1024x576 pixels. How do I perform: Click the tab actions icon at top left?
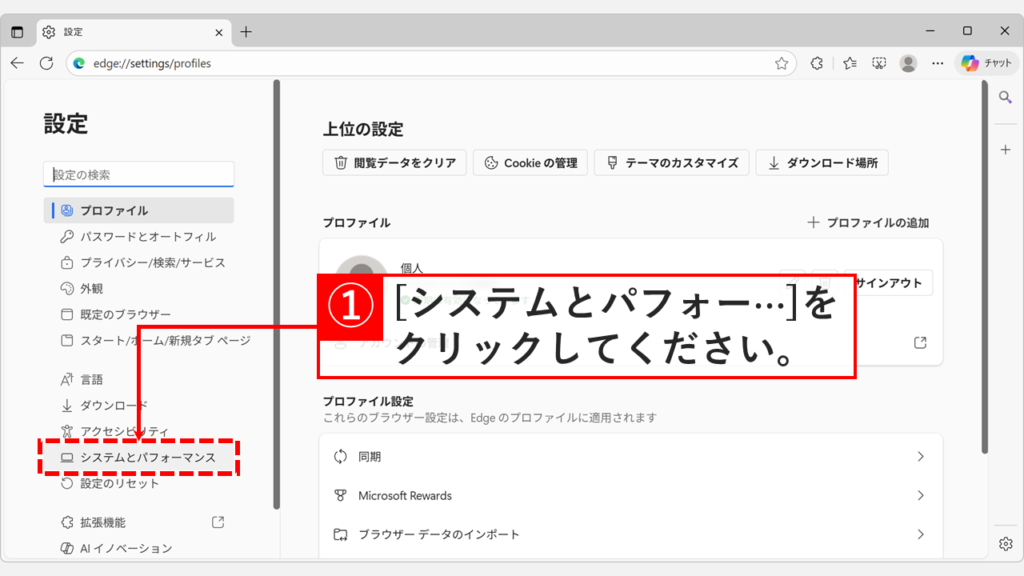(16, 32)
